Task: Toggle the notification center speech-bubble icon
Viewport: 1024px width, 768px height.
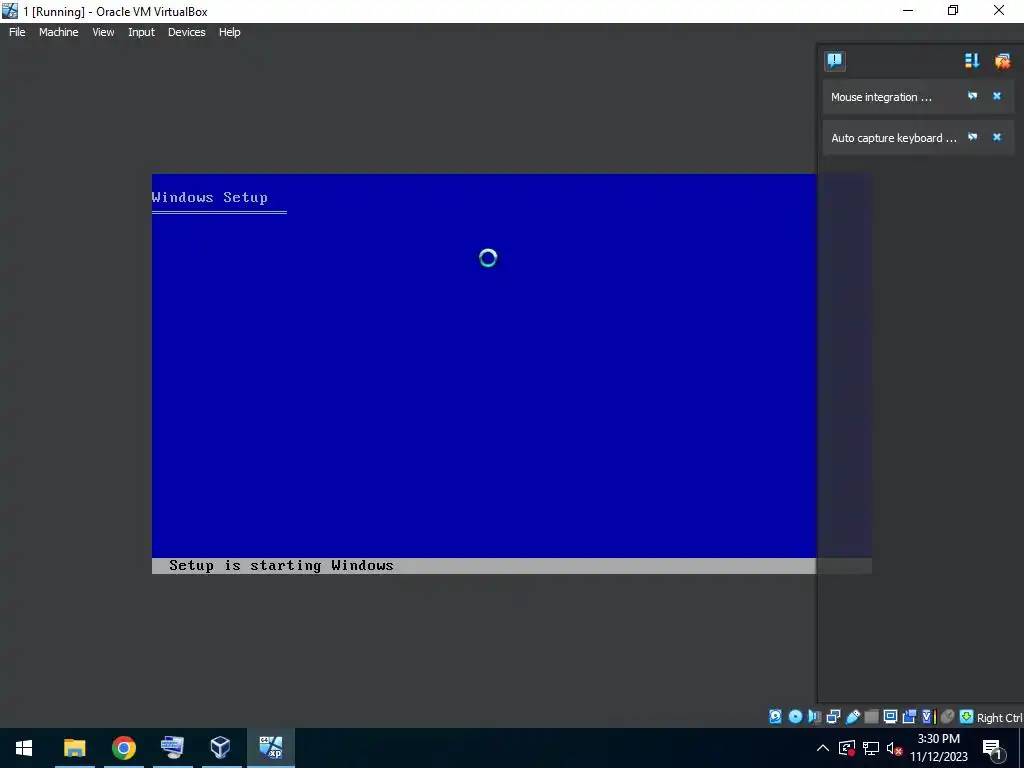Action: coord(835,61)
